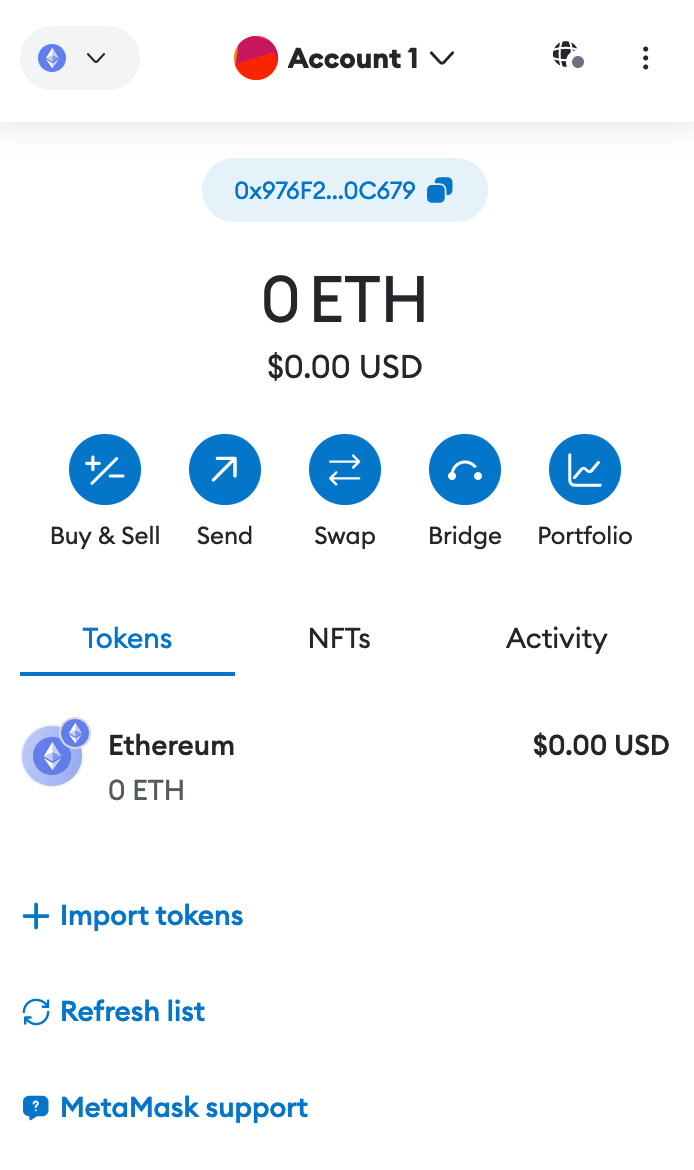The height and width of the screenshot is (1170, 694).
Task: Click the connected sites globe icon
Action: tap(565, 58)
